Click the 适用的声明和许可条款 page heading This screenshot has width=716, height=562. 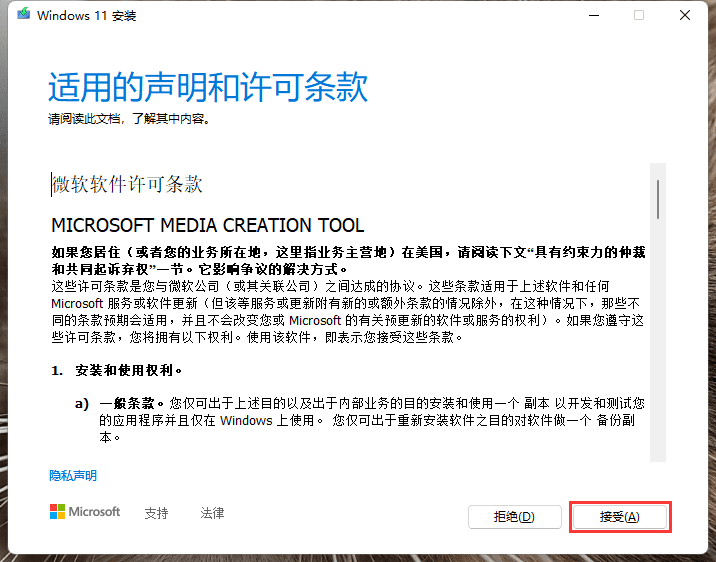pyautogui.click(x=208, y=88)
